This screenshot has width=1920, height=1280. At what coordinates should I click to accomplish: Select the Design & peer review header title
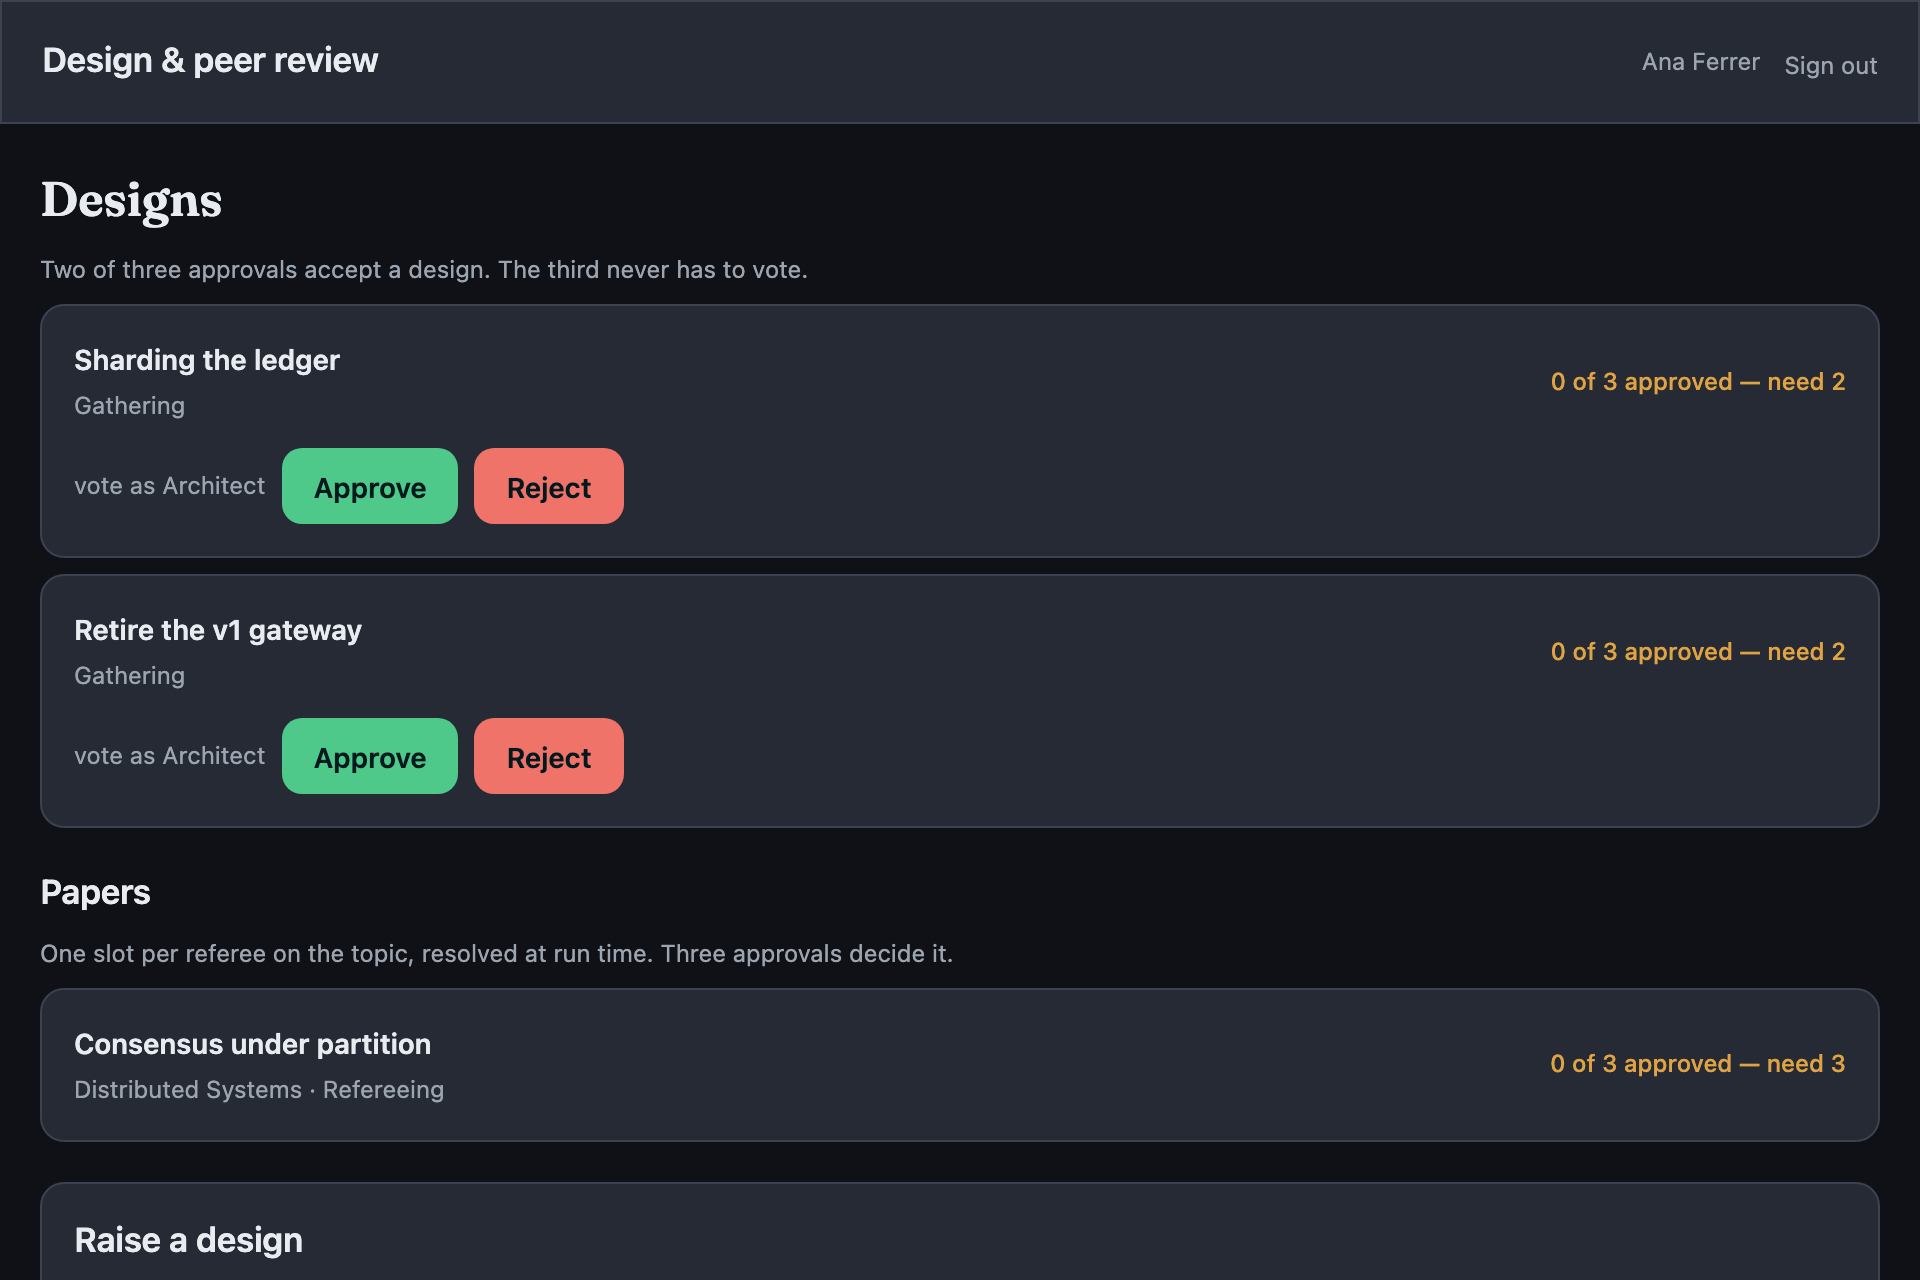(210, 61)
